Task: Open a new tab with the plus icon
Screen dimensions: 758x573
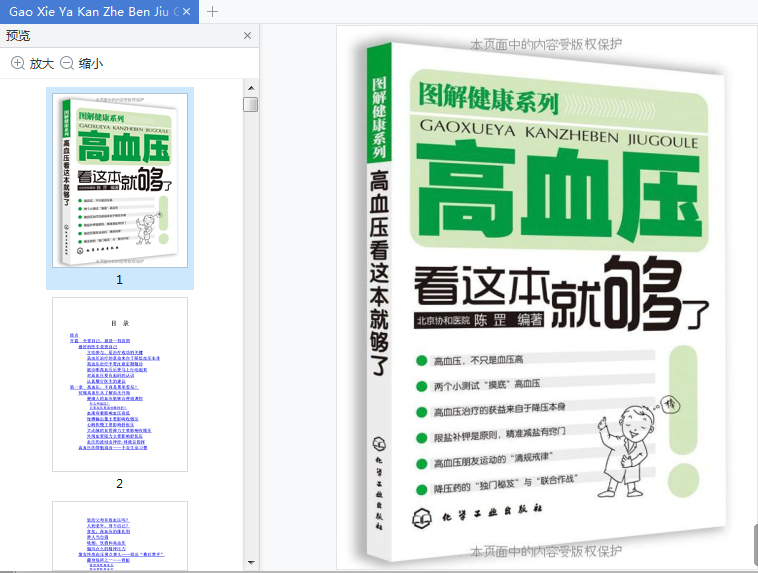Action: pos(212,12)
